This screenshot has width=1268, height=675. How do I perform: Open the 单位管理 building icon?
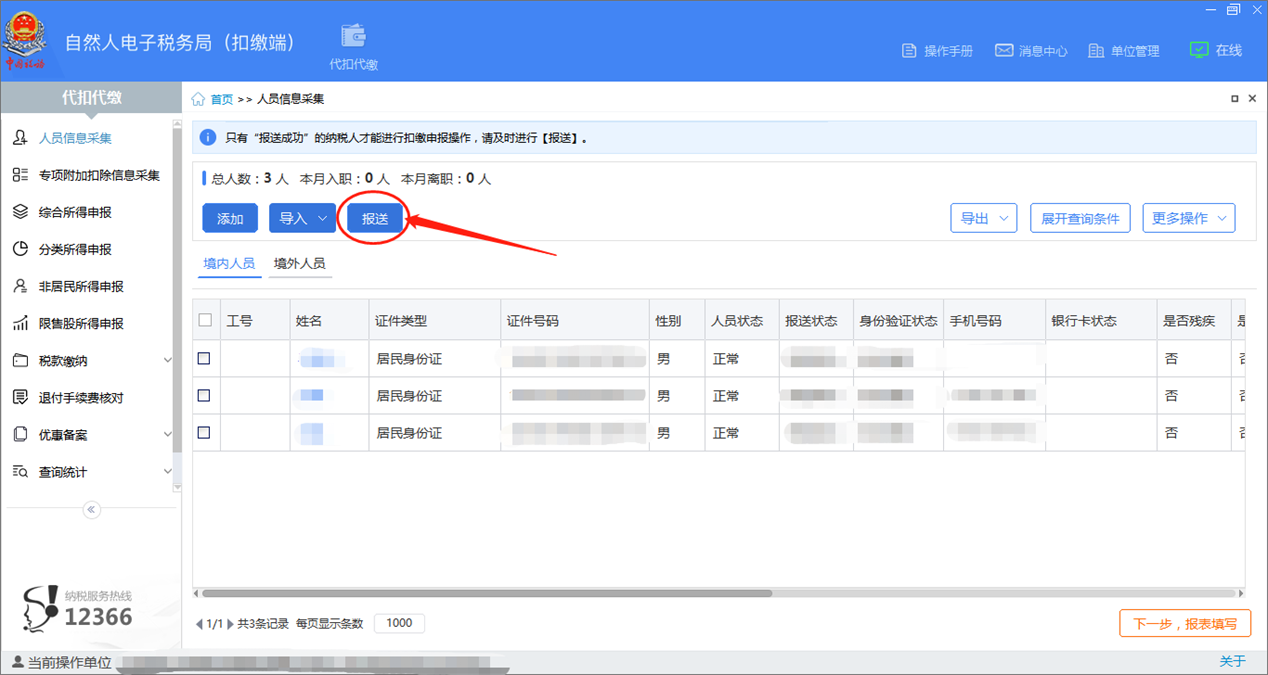pos(1096,50)
